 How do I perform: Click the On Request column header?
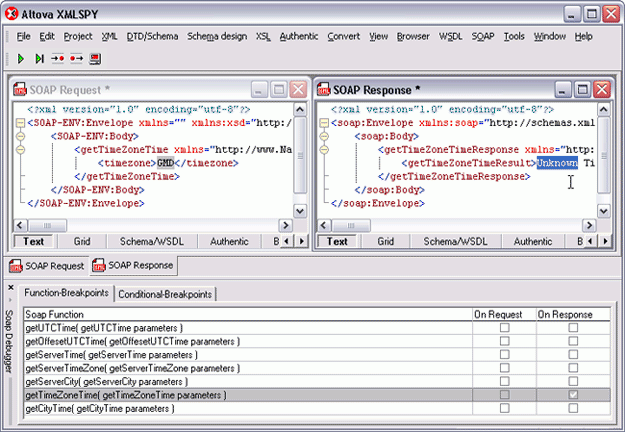pyautogui.click(x=504, y=314)
